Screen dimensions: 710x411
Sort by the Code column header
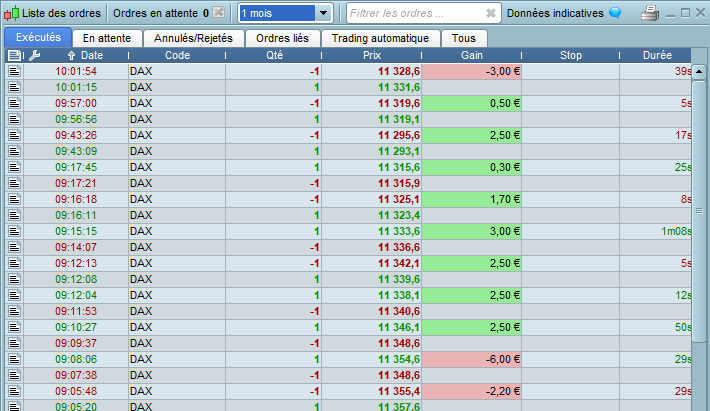click(x=177, y=55)
